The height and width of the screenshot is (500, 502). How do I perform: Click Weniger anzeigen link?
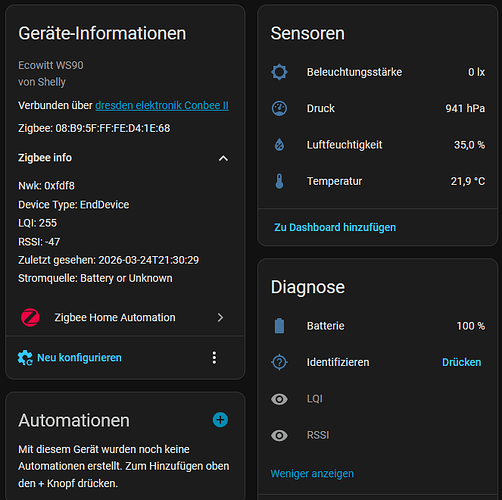312,473
